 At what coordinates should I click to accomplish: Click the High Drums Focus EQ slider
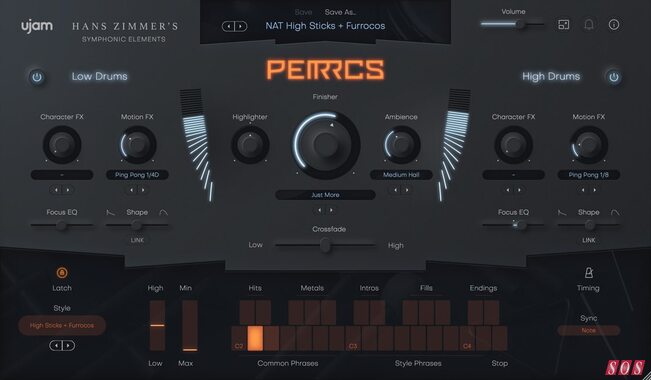coord(514,226)
